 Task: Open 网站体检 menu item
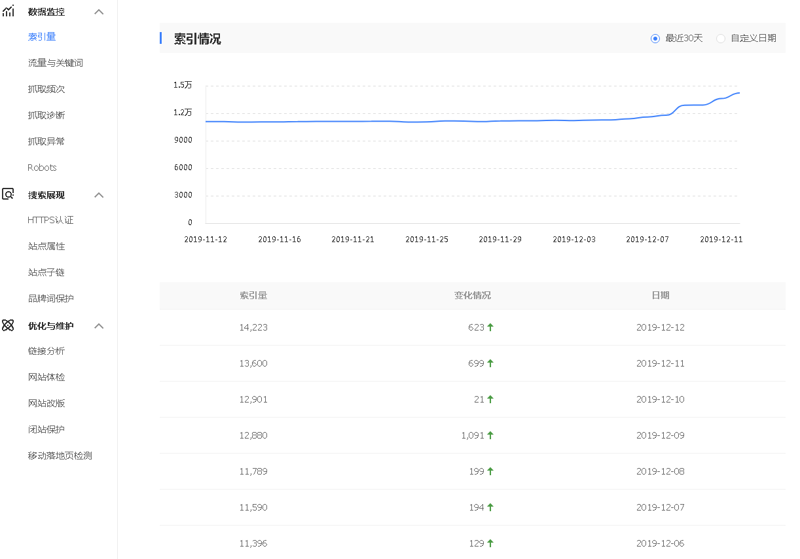46,377
